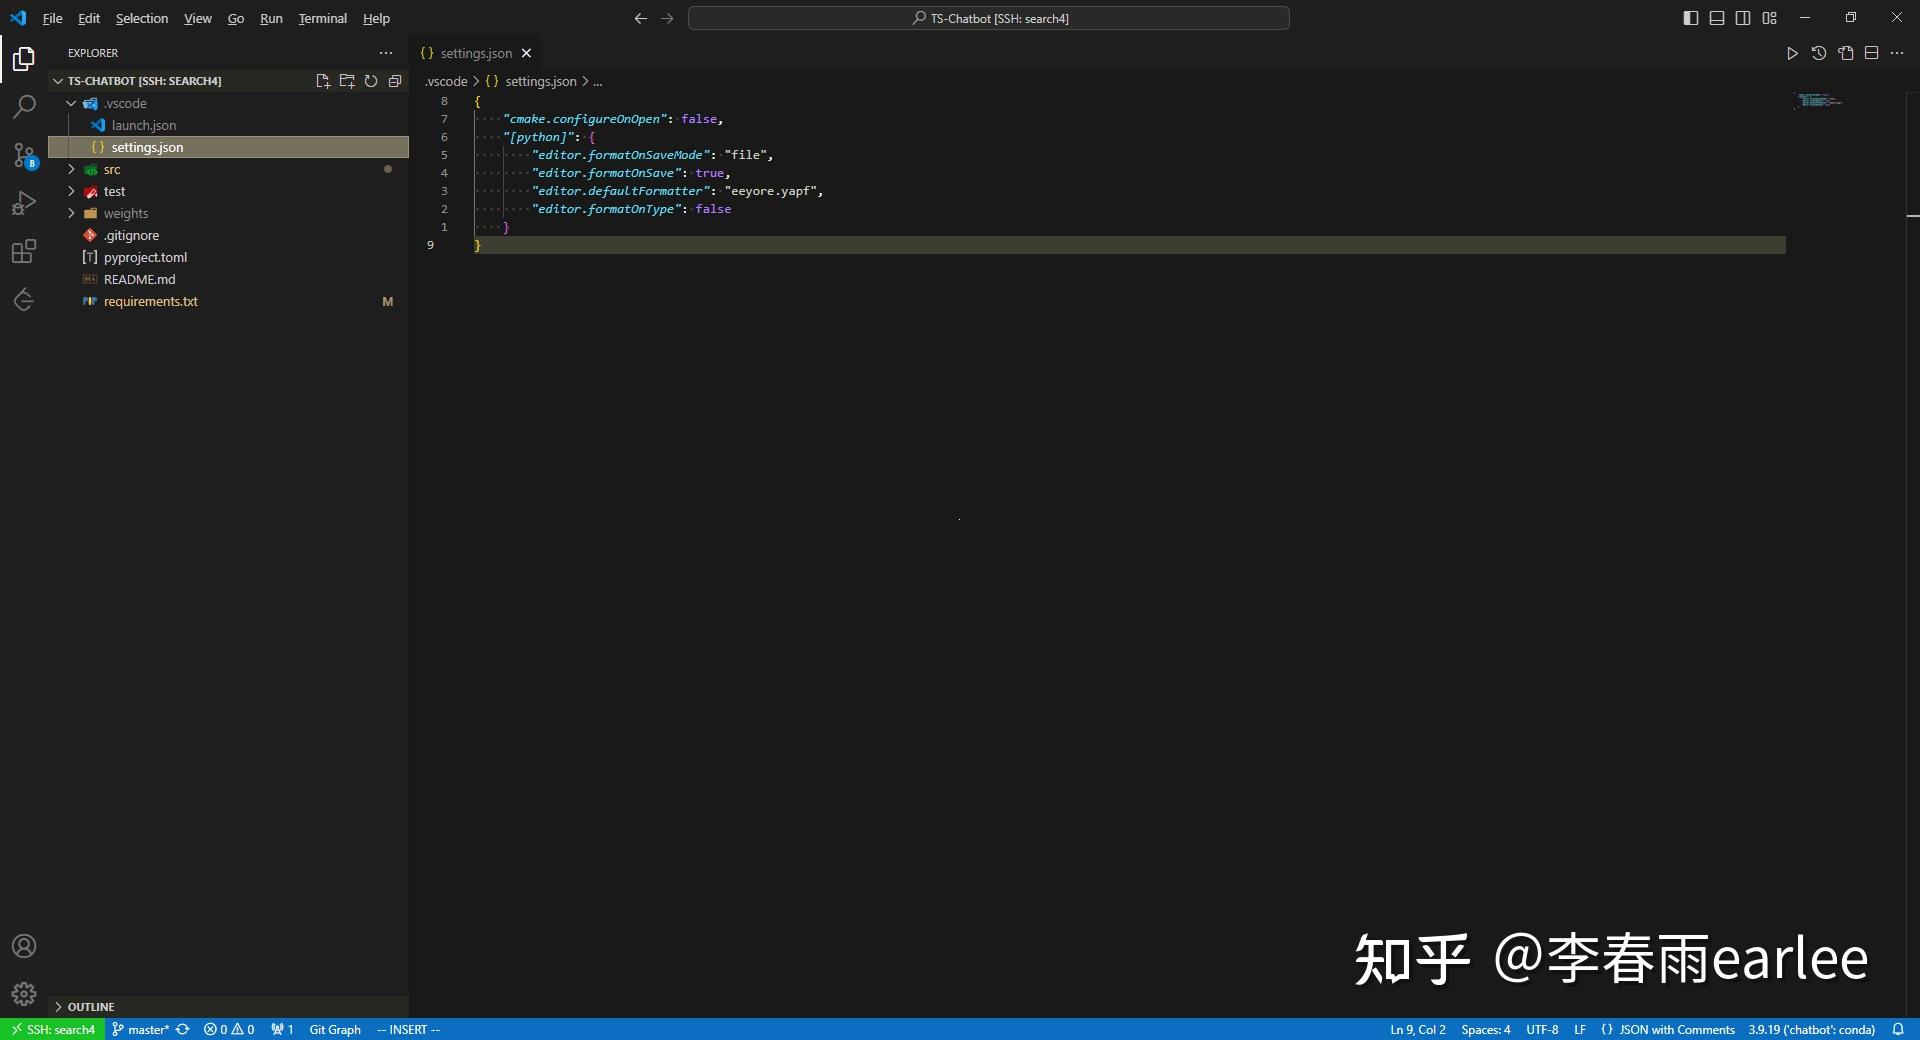
Task: Toggle the secondary side bar
Action: [x=1743, y=18]
